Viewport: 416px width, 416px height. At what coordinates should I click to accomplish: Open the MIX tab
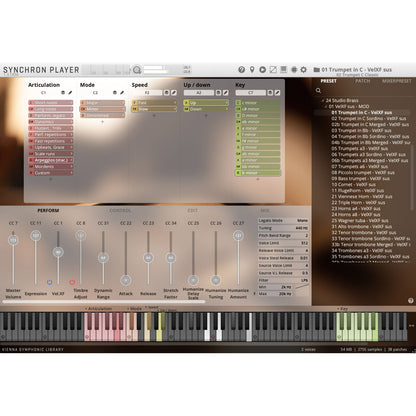coord(265,211)
